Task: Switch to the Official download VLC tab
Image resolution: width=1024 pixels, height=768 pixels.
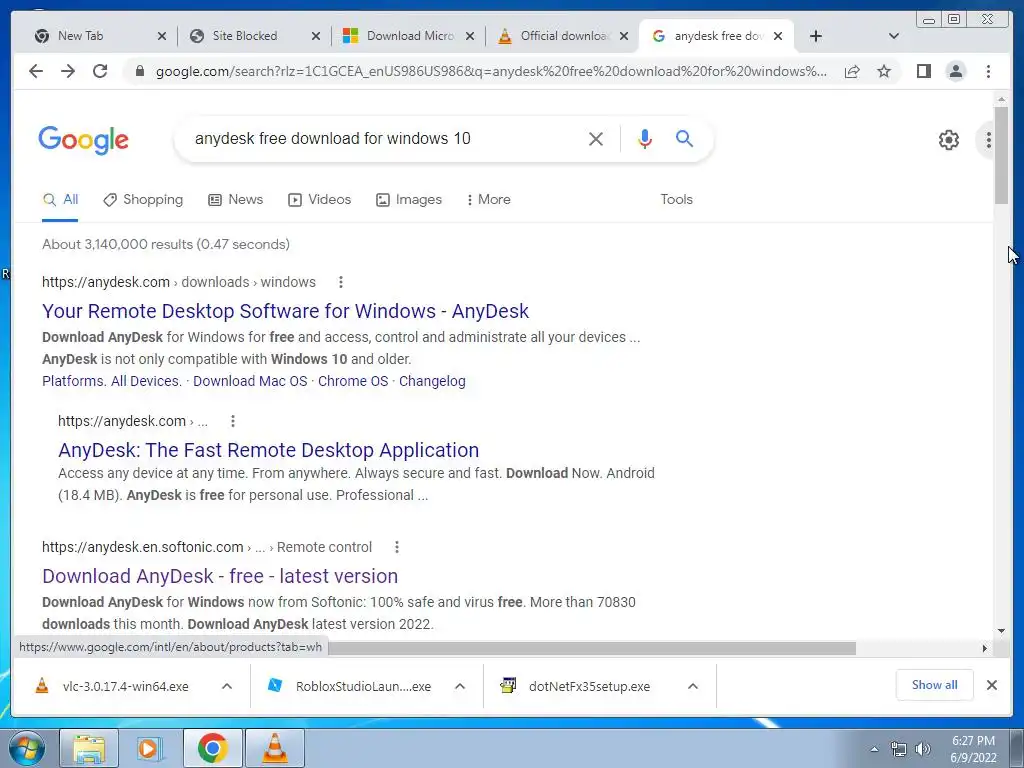Action: pos(564,36)
